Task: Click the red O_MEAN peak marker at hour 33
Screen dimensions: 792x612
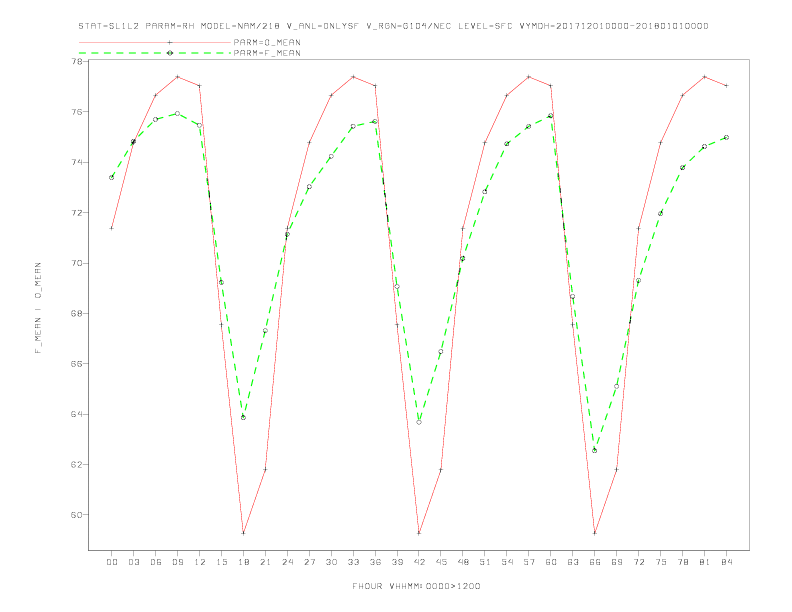Action: coord(353,77)
